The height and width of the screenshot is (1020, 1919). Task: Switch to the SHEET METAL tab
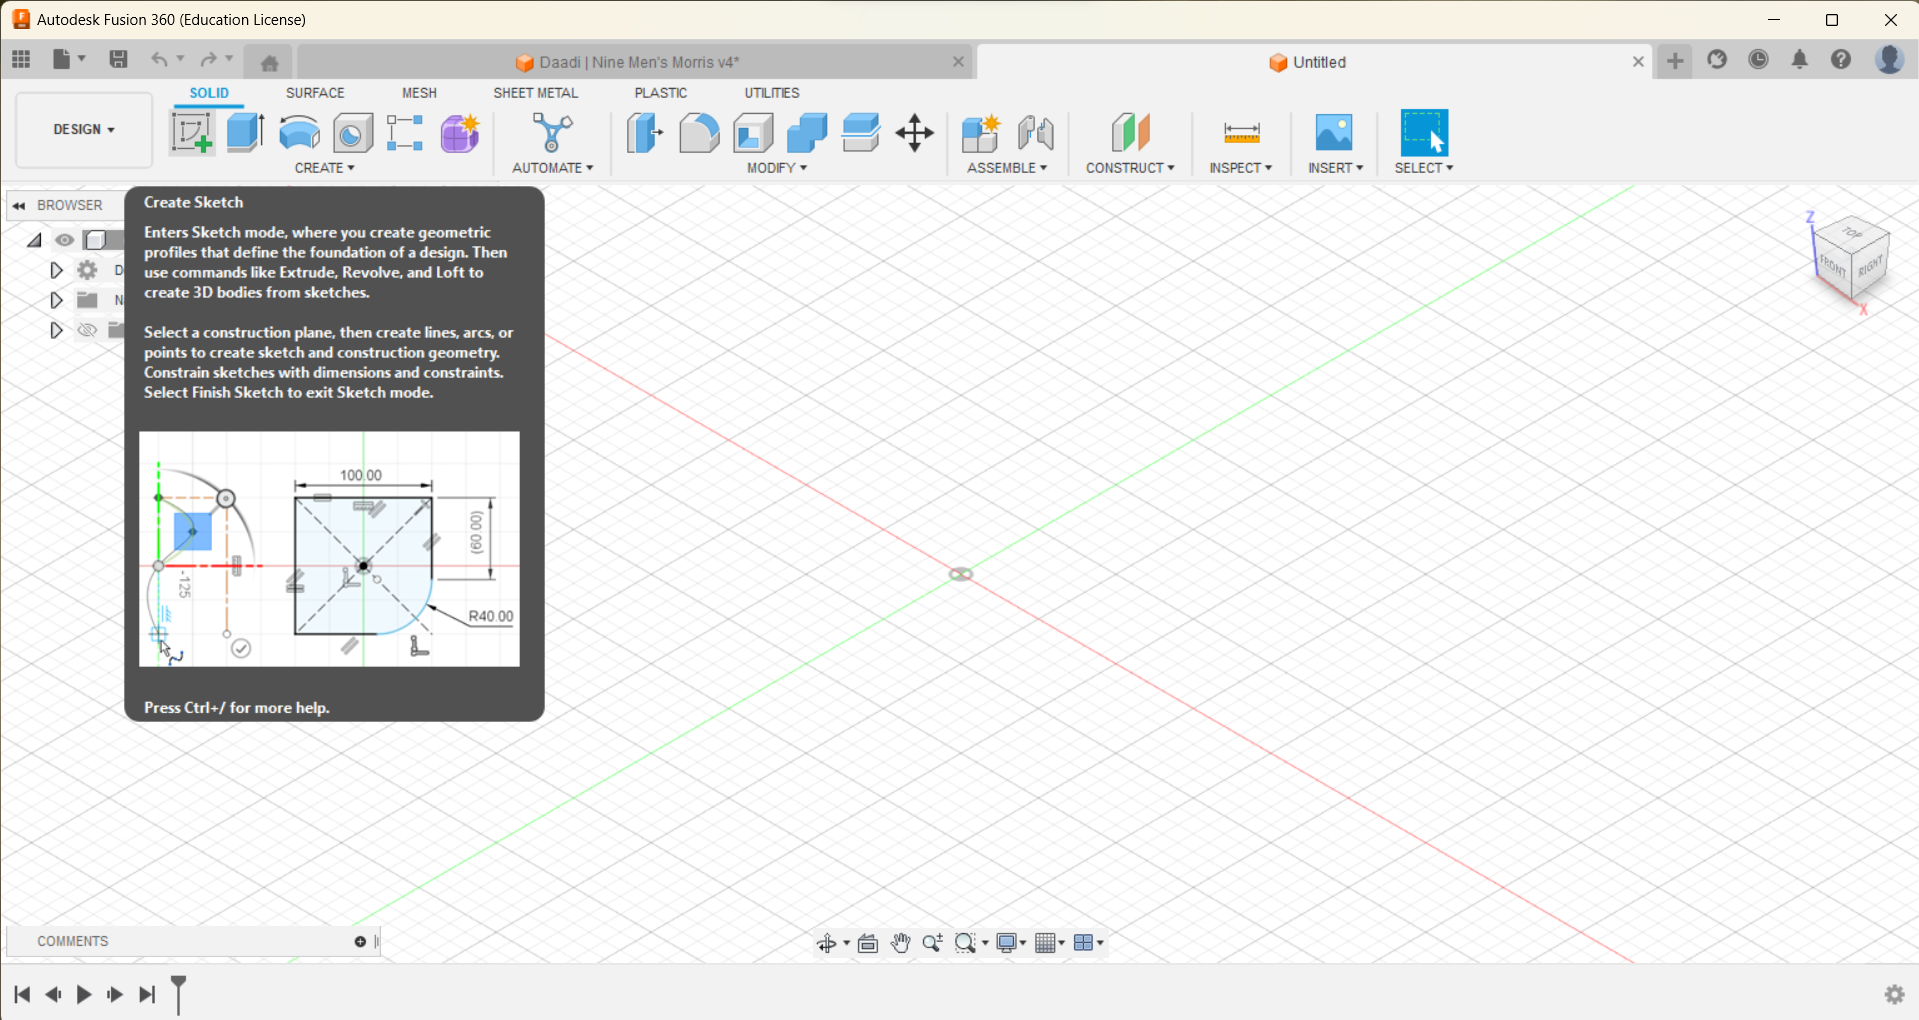point(536,92)
